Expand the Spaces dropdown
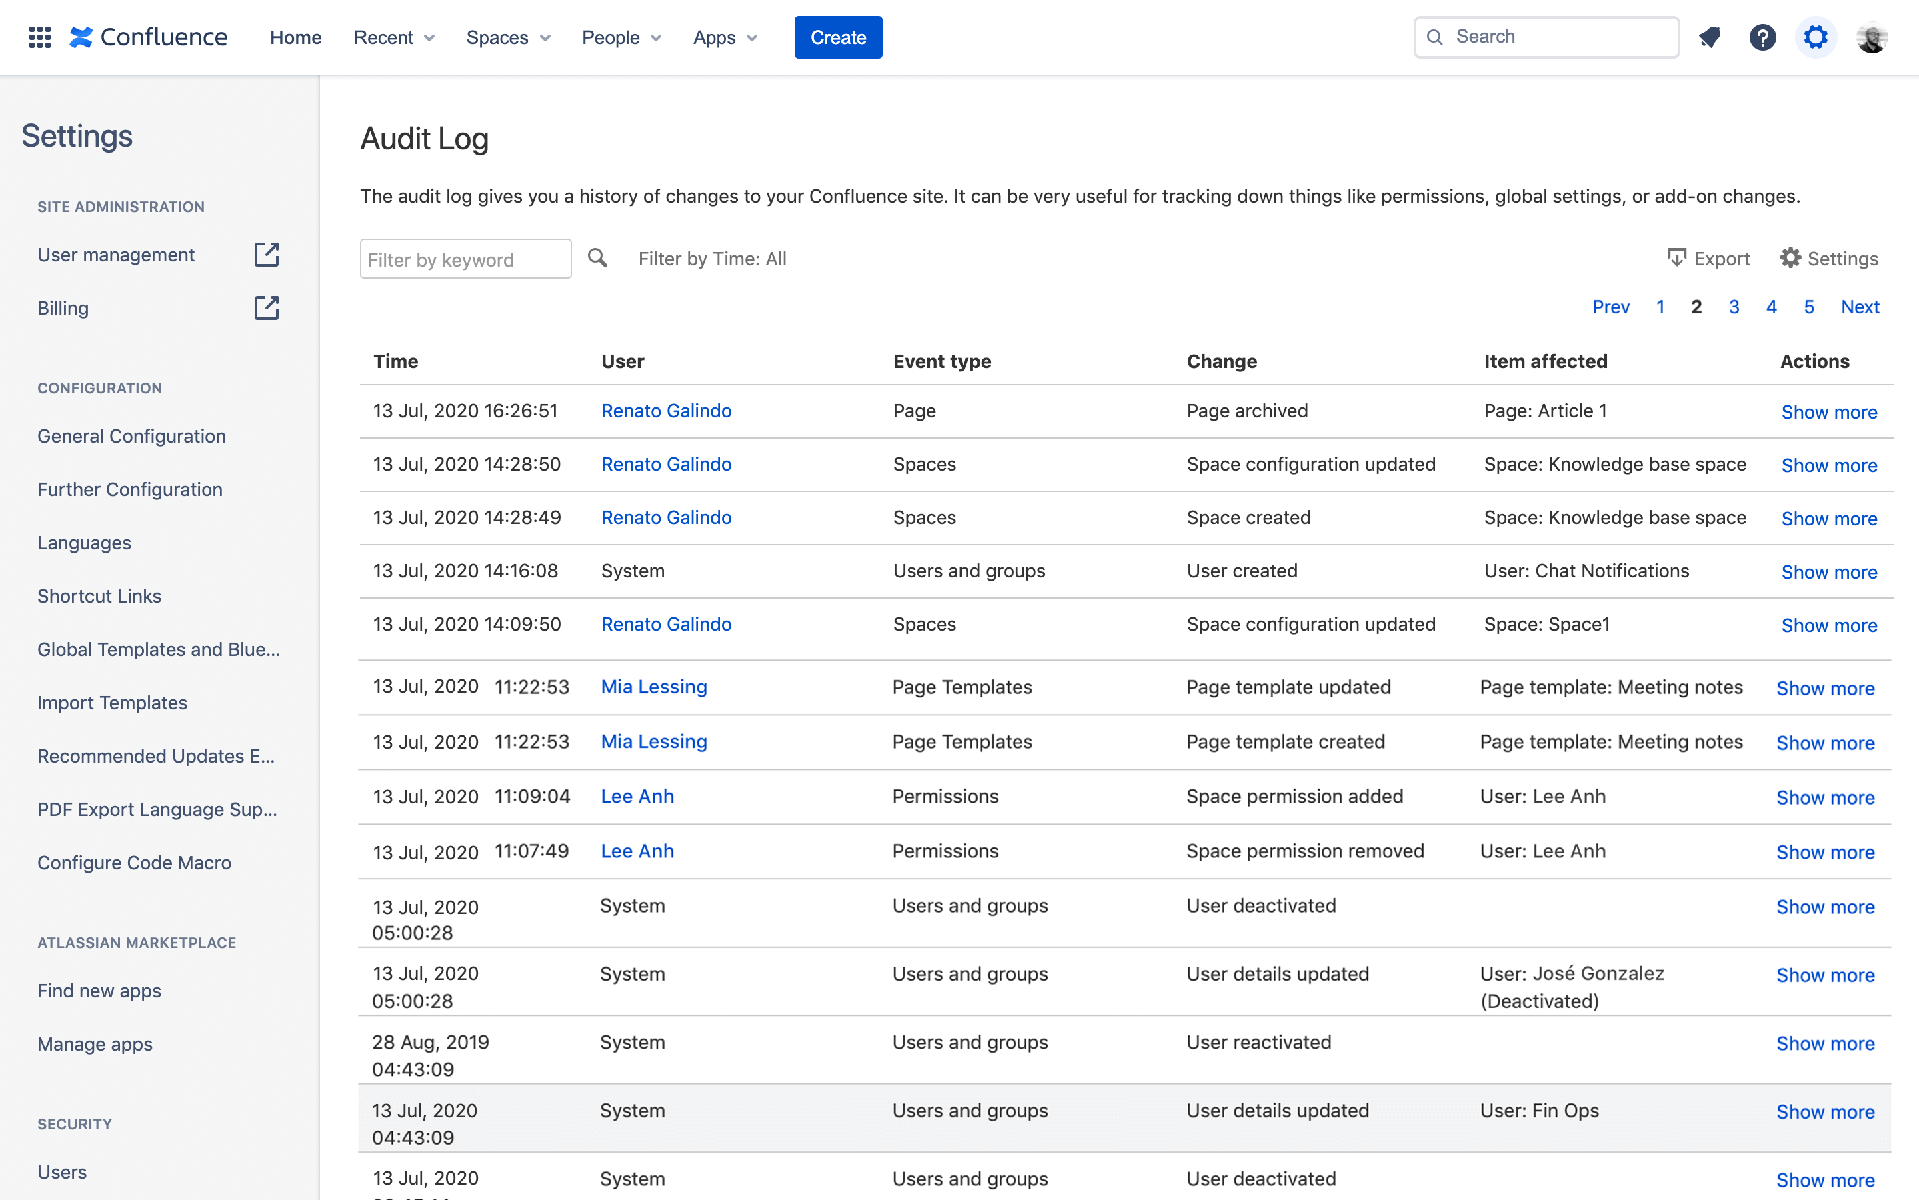Image resolution: width=1919 pixels, height=1200 pixels. (507, 37)
